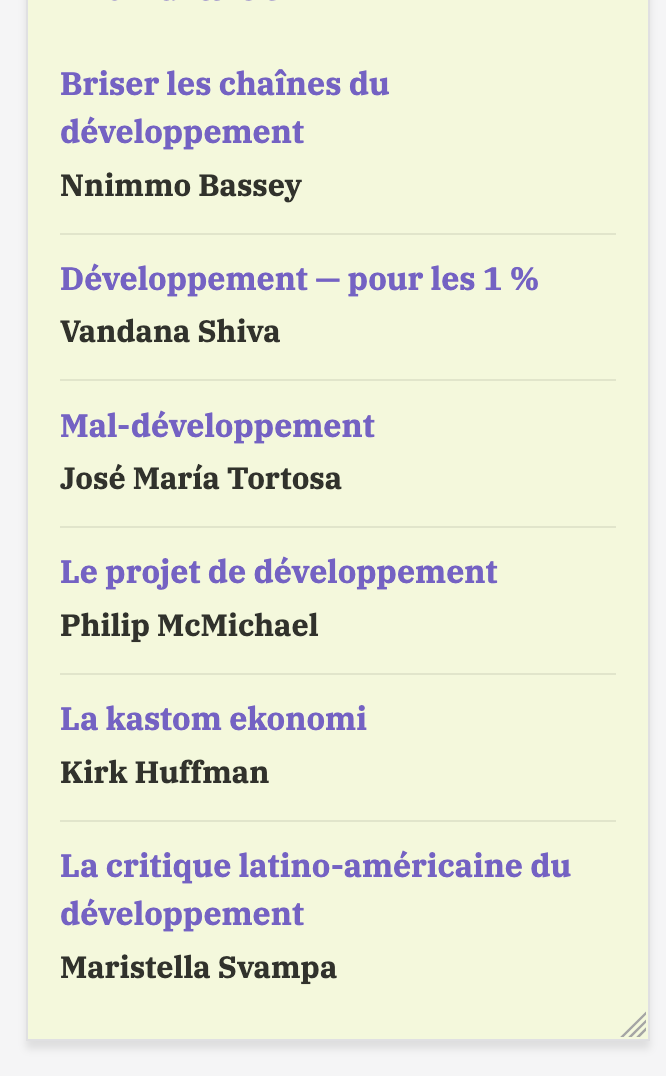Click author name Nnimmo Bassey
Screen dimensions: 666x1076
(x=180, y=186)
